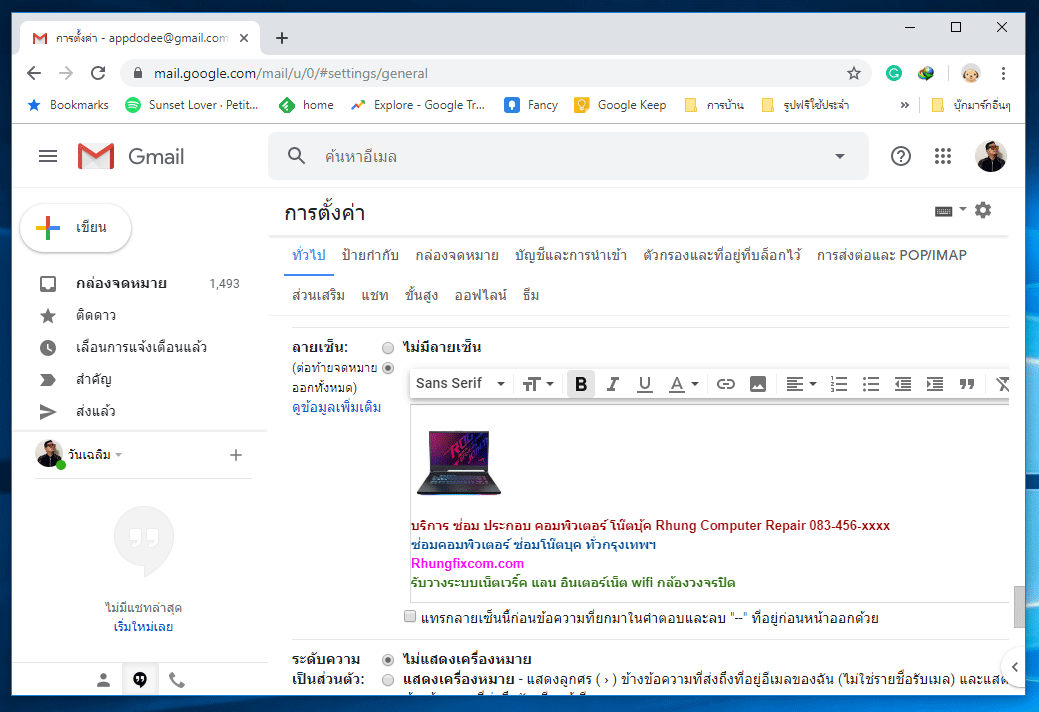This screenshot has height=712, width=1039.
Task: Insert an image in the signature
Action: 757,384
